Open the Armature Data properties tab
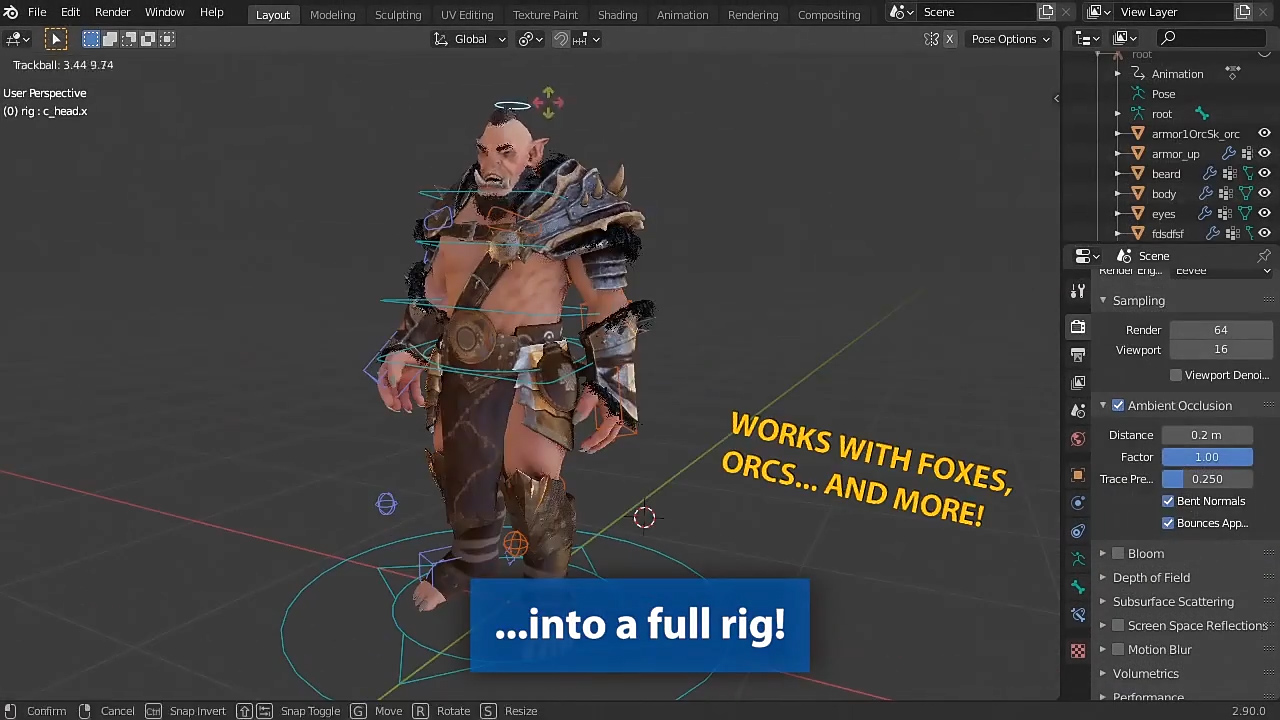 click(x=1078, y=559)
